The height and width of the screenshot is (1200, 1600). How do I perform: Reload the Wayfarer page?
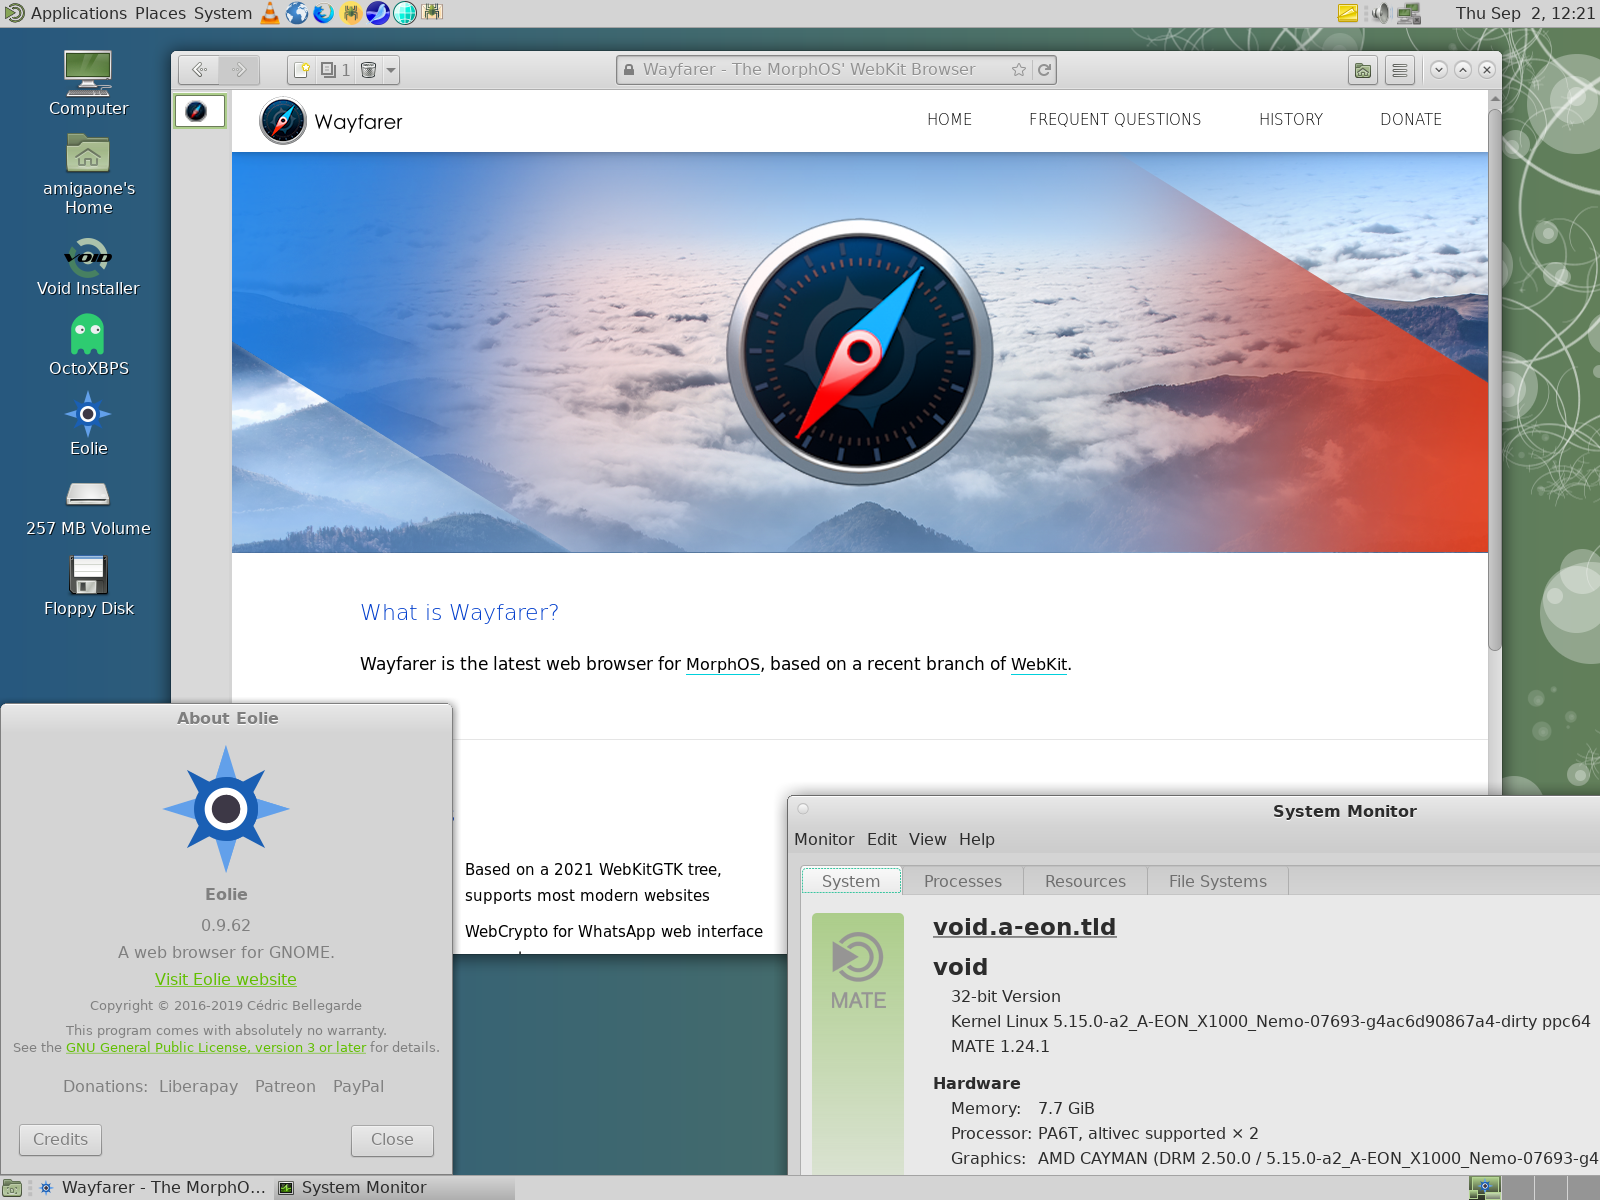pos(1044,70)
